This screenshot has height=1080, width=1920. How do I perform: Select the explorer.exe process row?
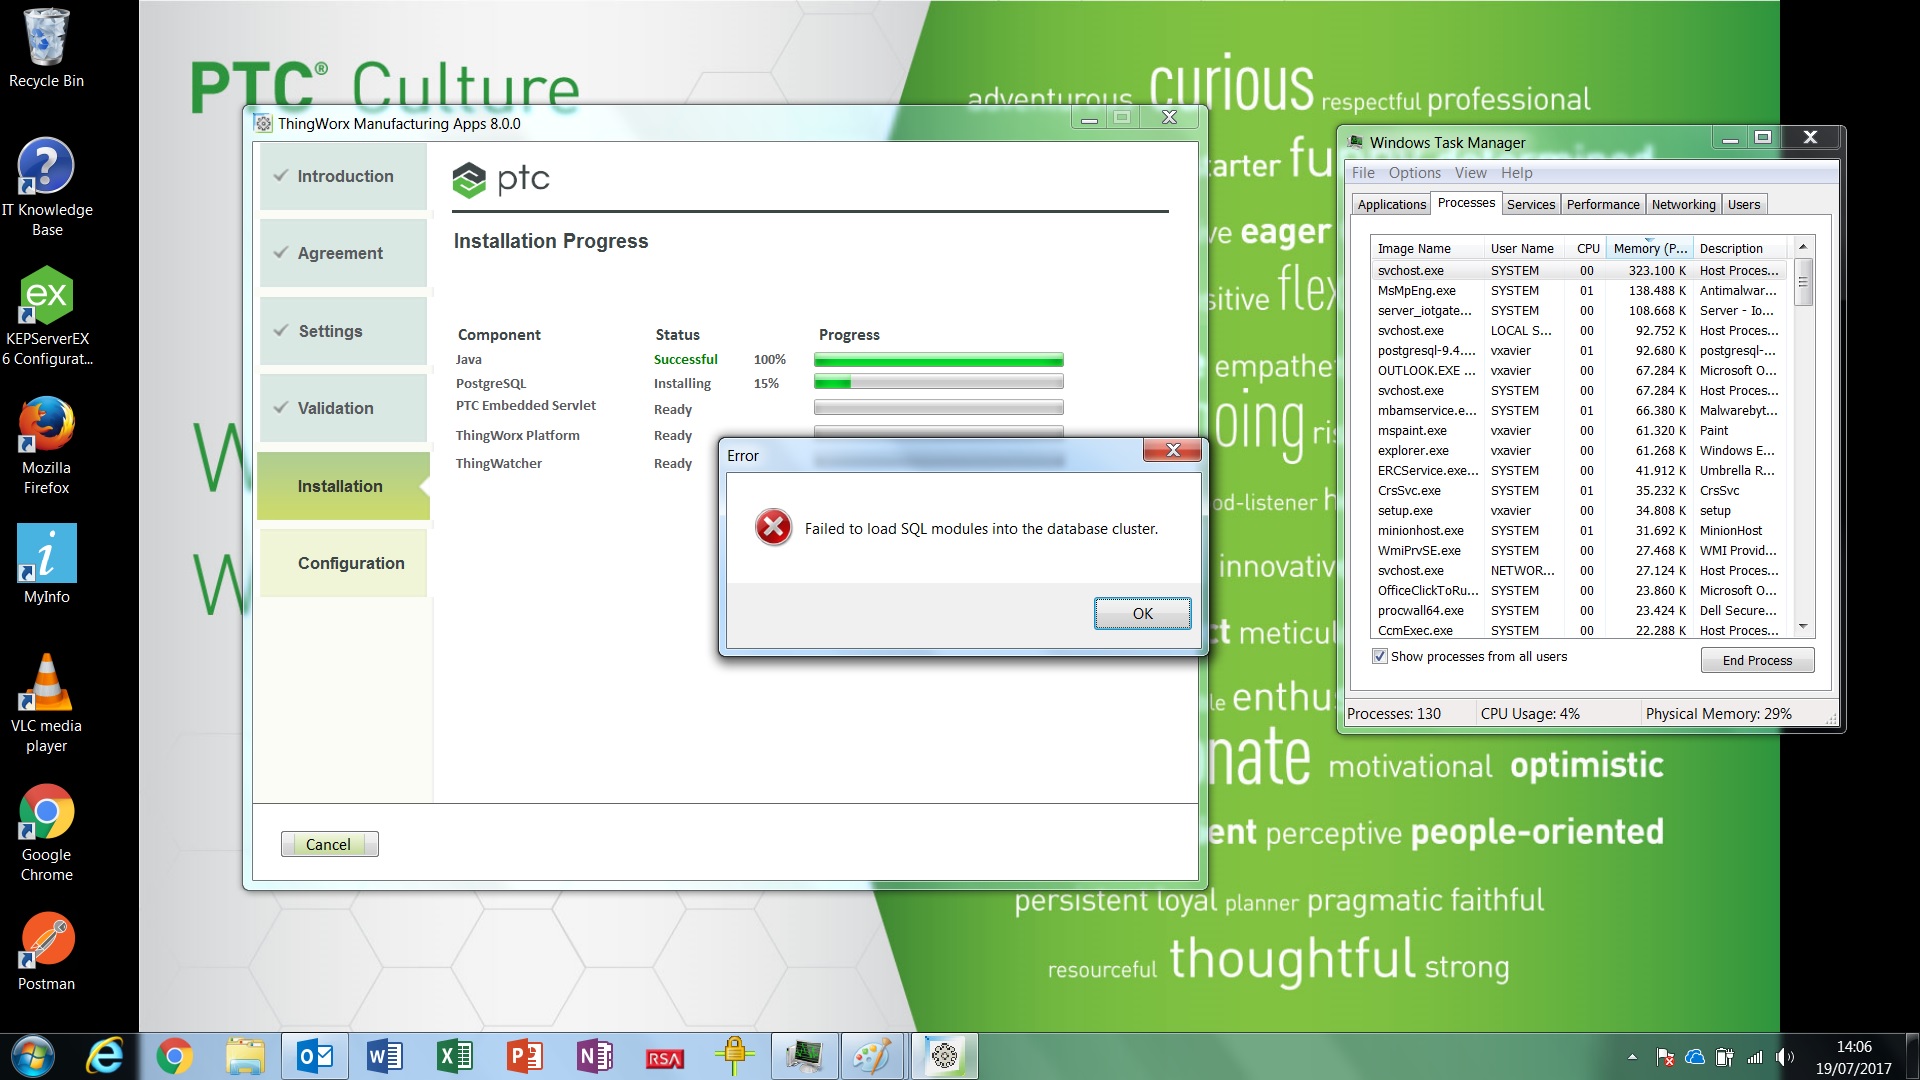pos(1578,450)
